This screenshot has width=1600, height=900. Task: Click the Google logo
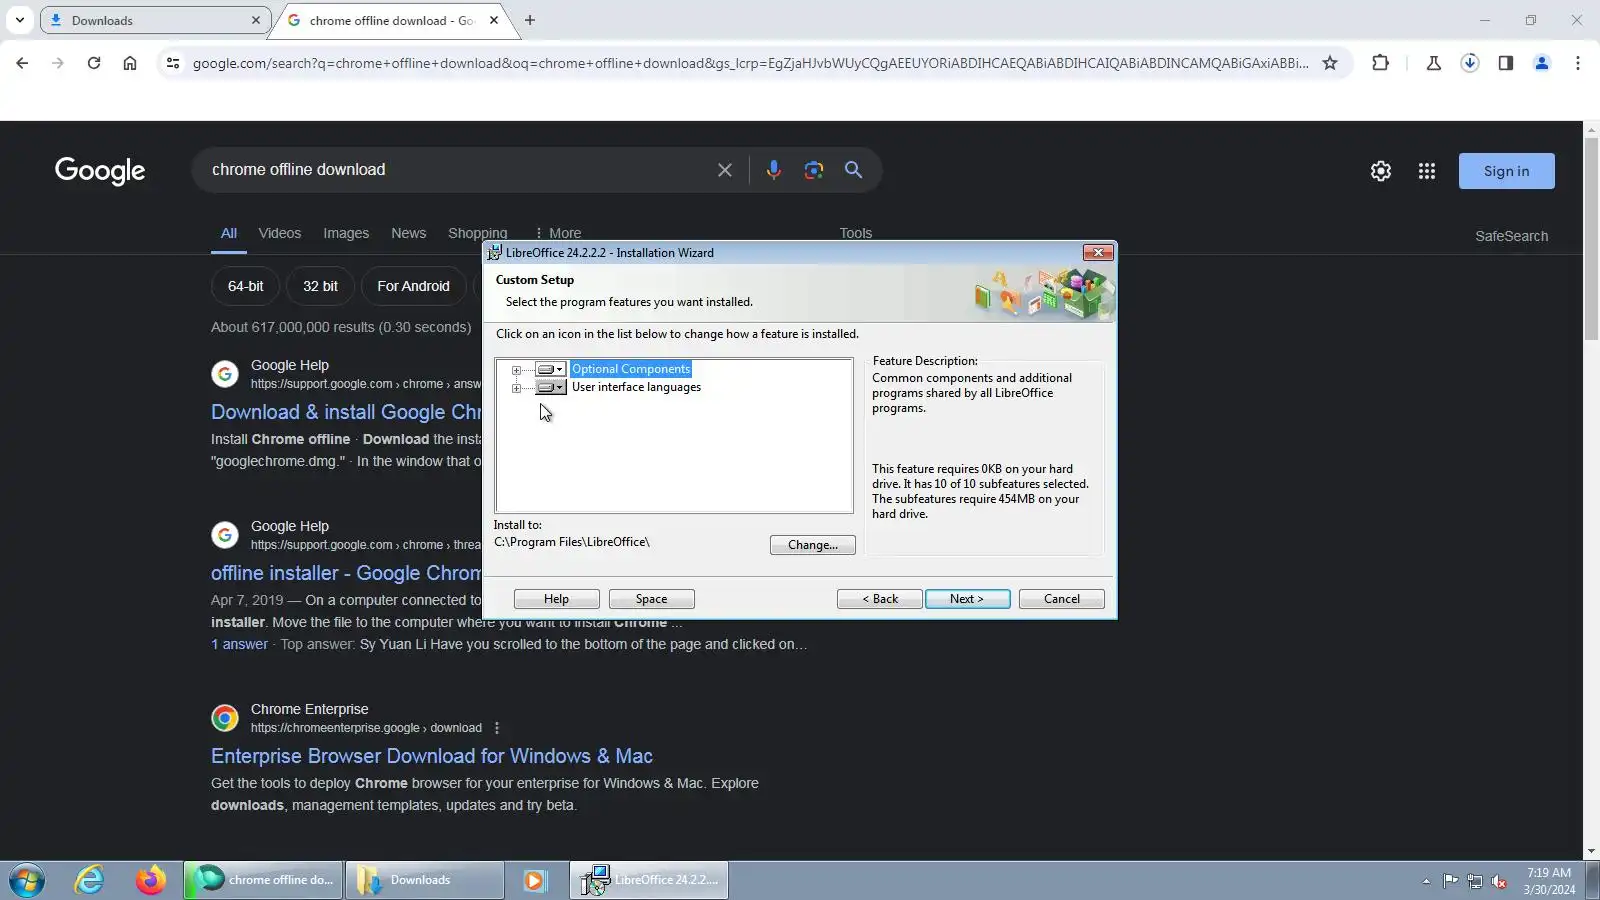click(100, 171)
